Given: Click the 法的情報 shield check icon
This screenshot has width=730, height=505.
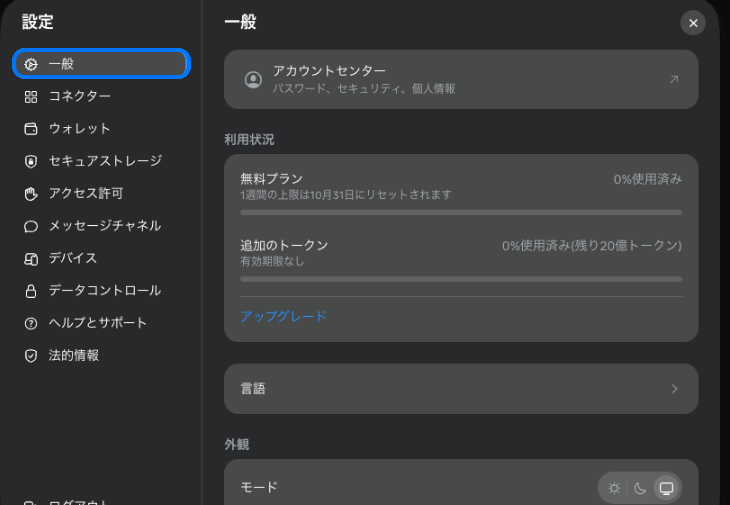Looking at the screenshot, I should pos(31,356).
